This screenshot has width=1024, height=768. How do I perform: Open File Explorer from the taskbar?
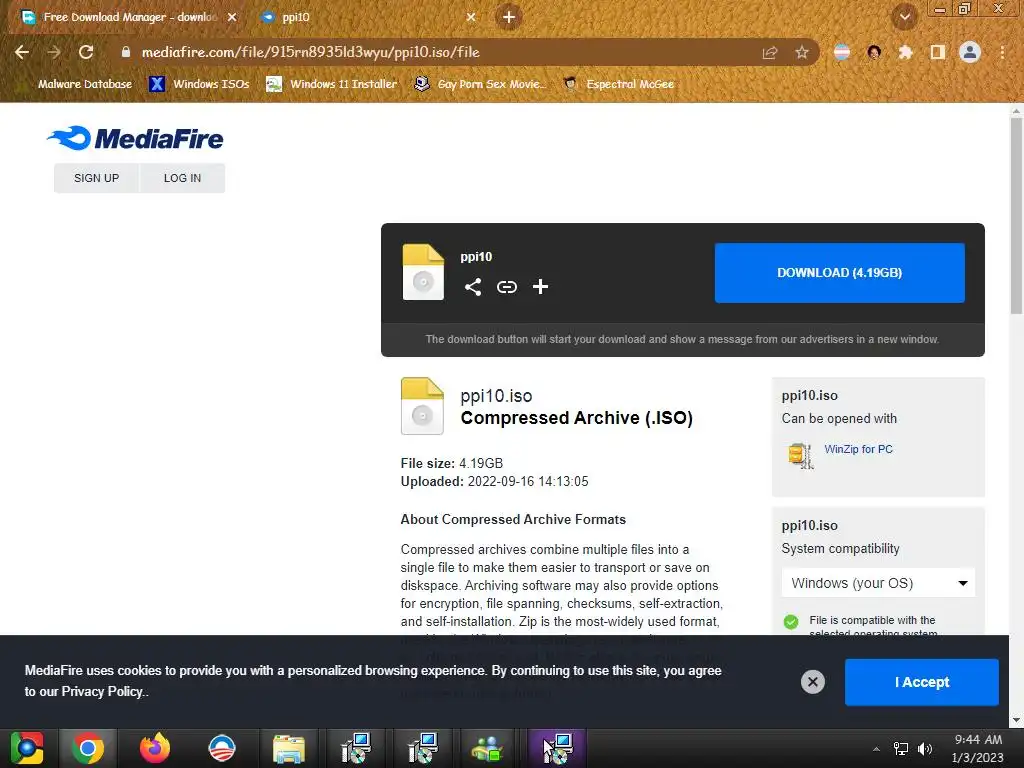(x=289, y=748)
